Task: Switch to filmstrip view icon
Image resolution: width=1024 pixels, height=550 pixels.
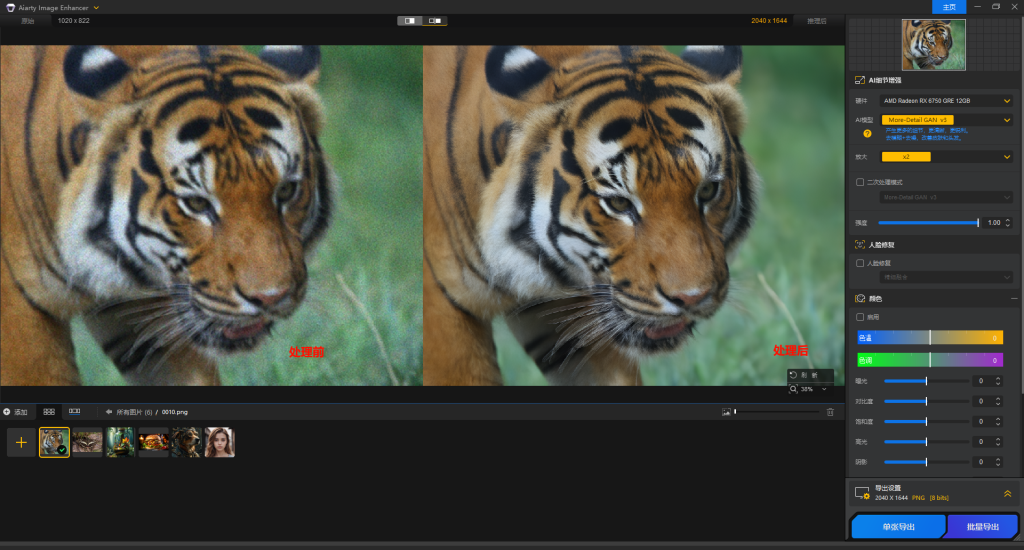Action: point(74,412)
